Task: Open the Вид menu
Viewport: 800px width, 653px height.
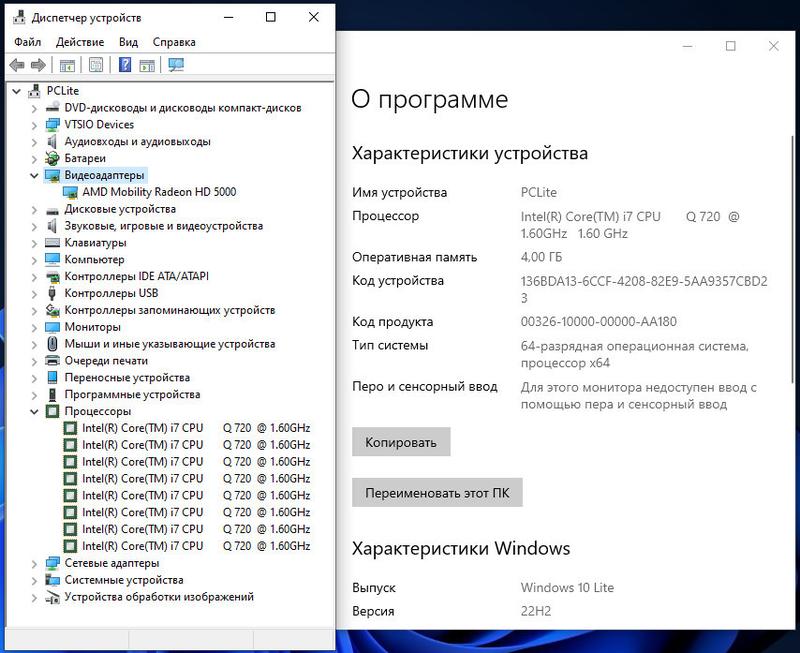Action: (x=128, y=42)
